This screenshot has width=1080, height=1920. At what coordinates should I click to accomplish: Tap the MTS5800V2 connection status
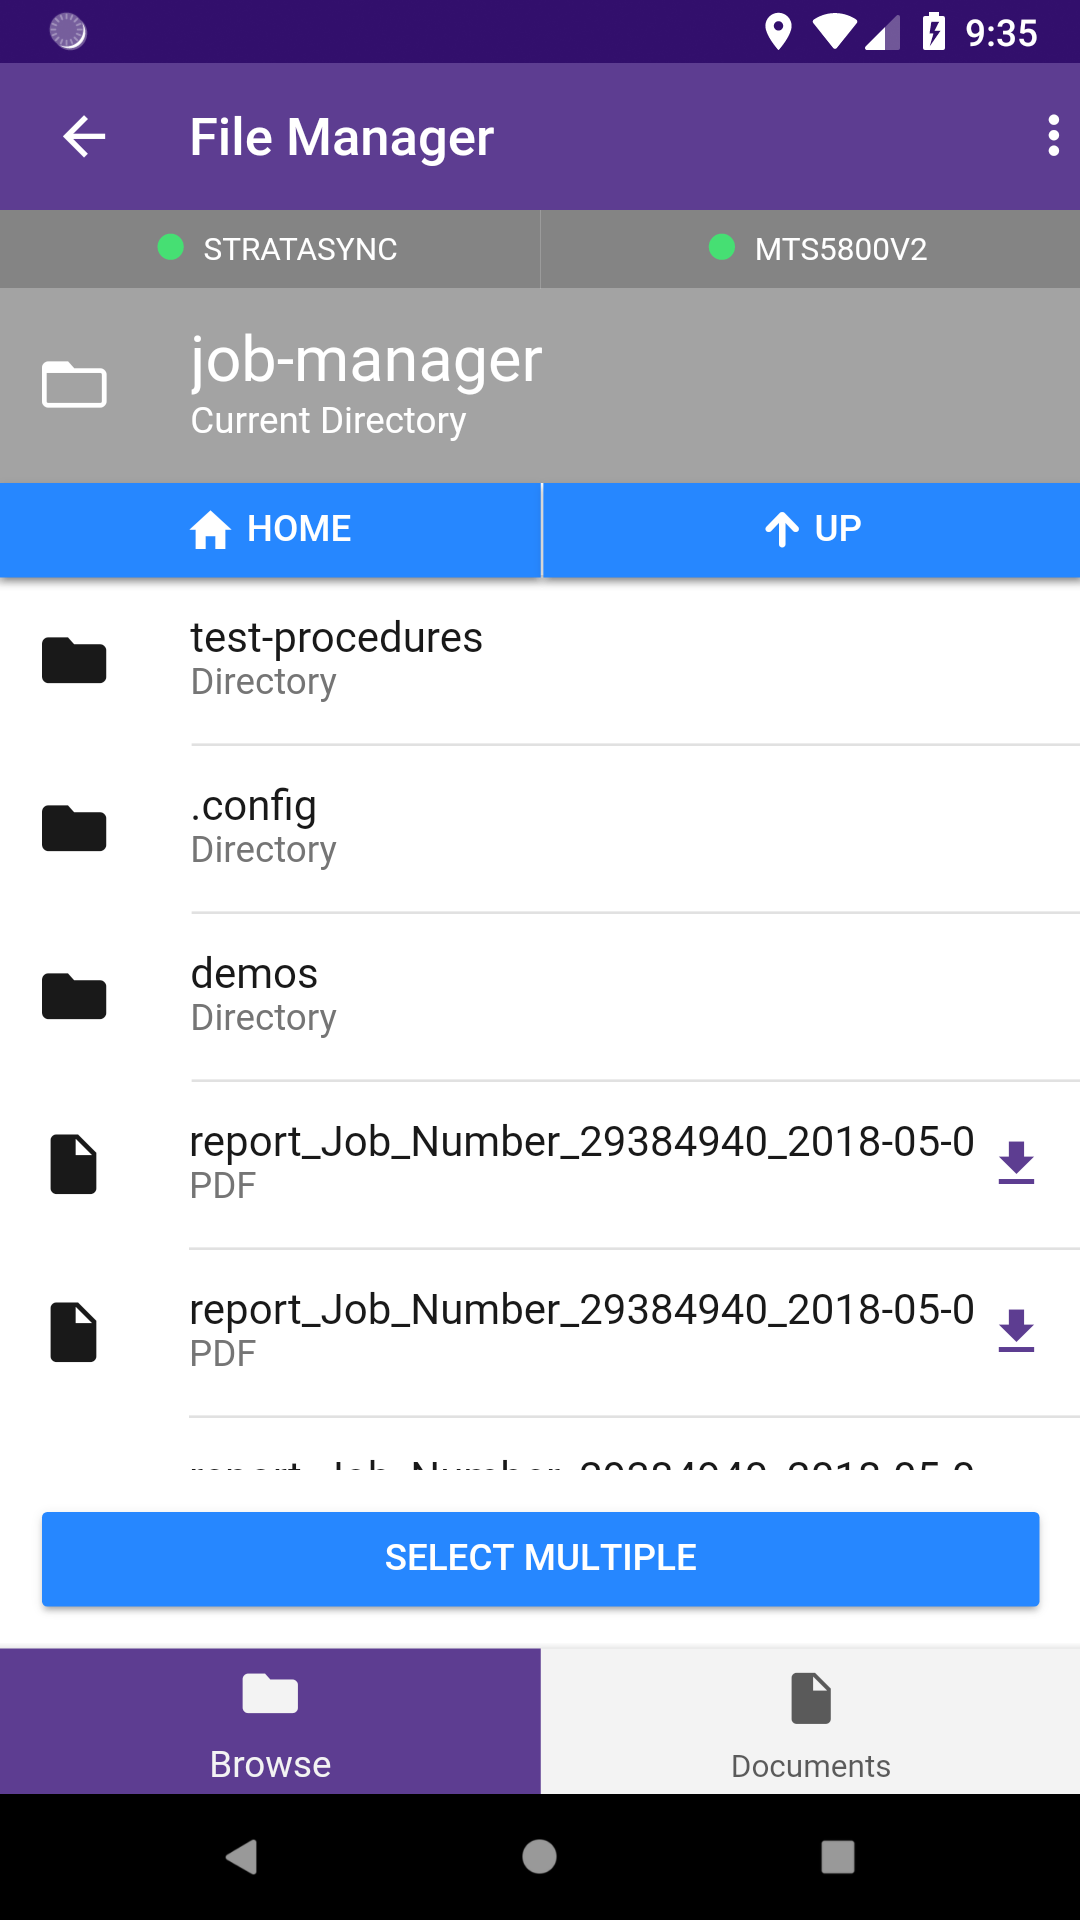(811, 249)
